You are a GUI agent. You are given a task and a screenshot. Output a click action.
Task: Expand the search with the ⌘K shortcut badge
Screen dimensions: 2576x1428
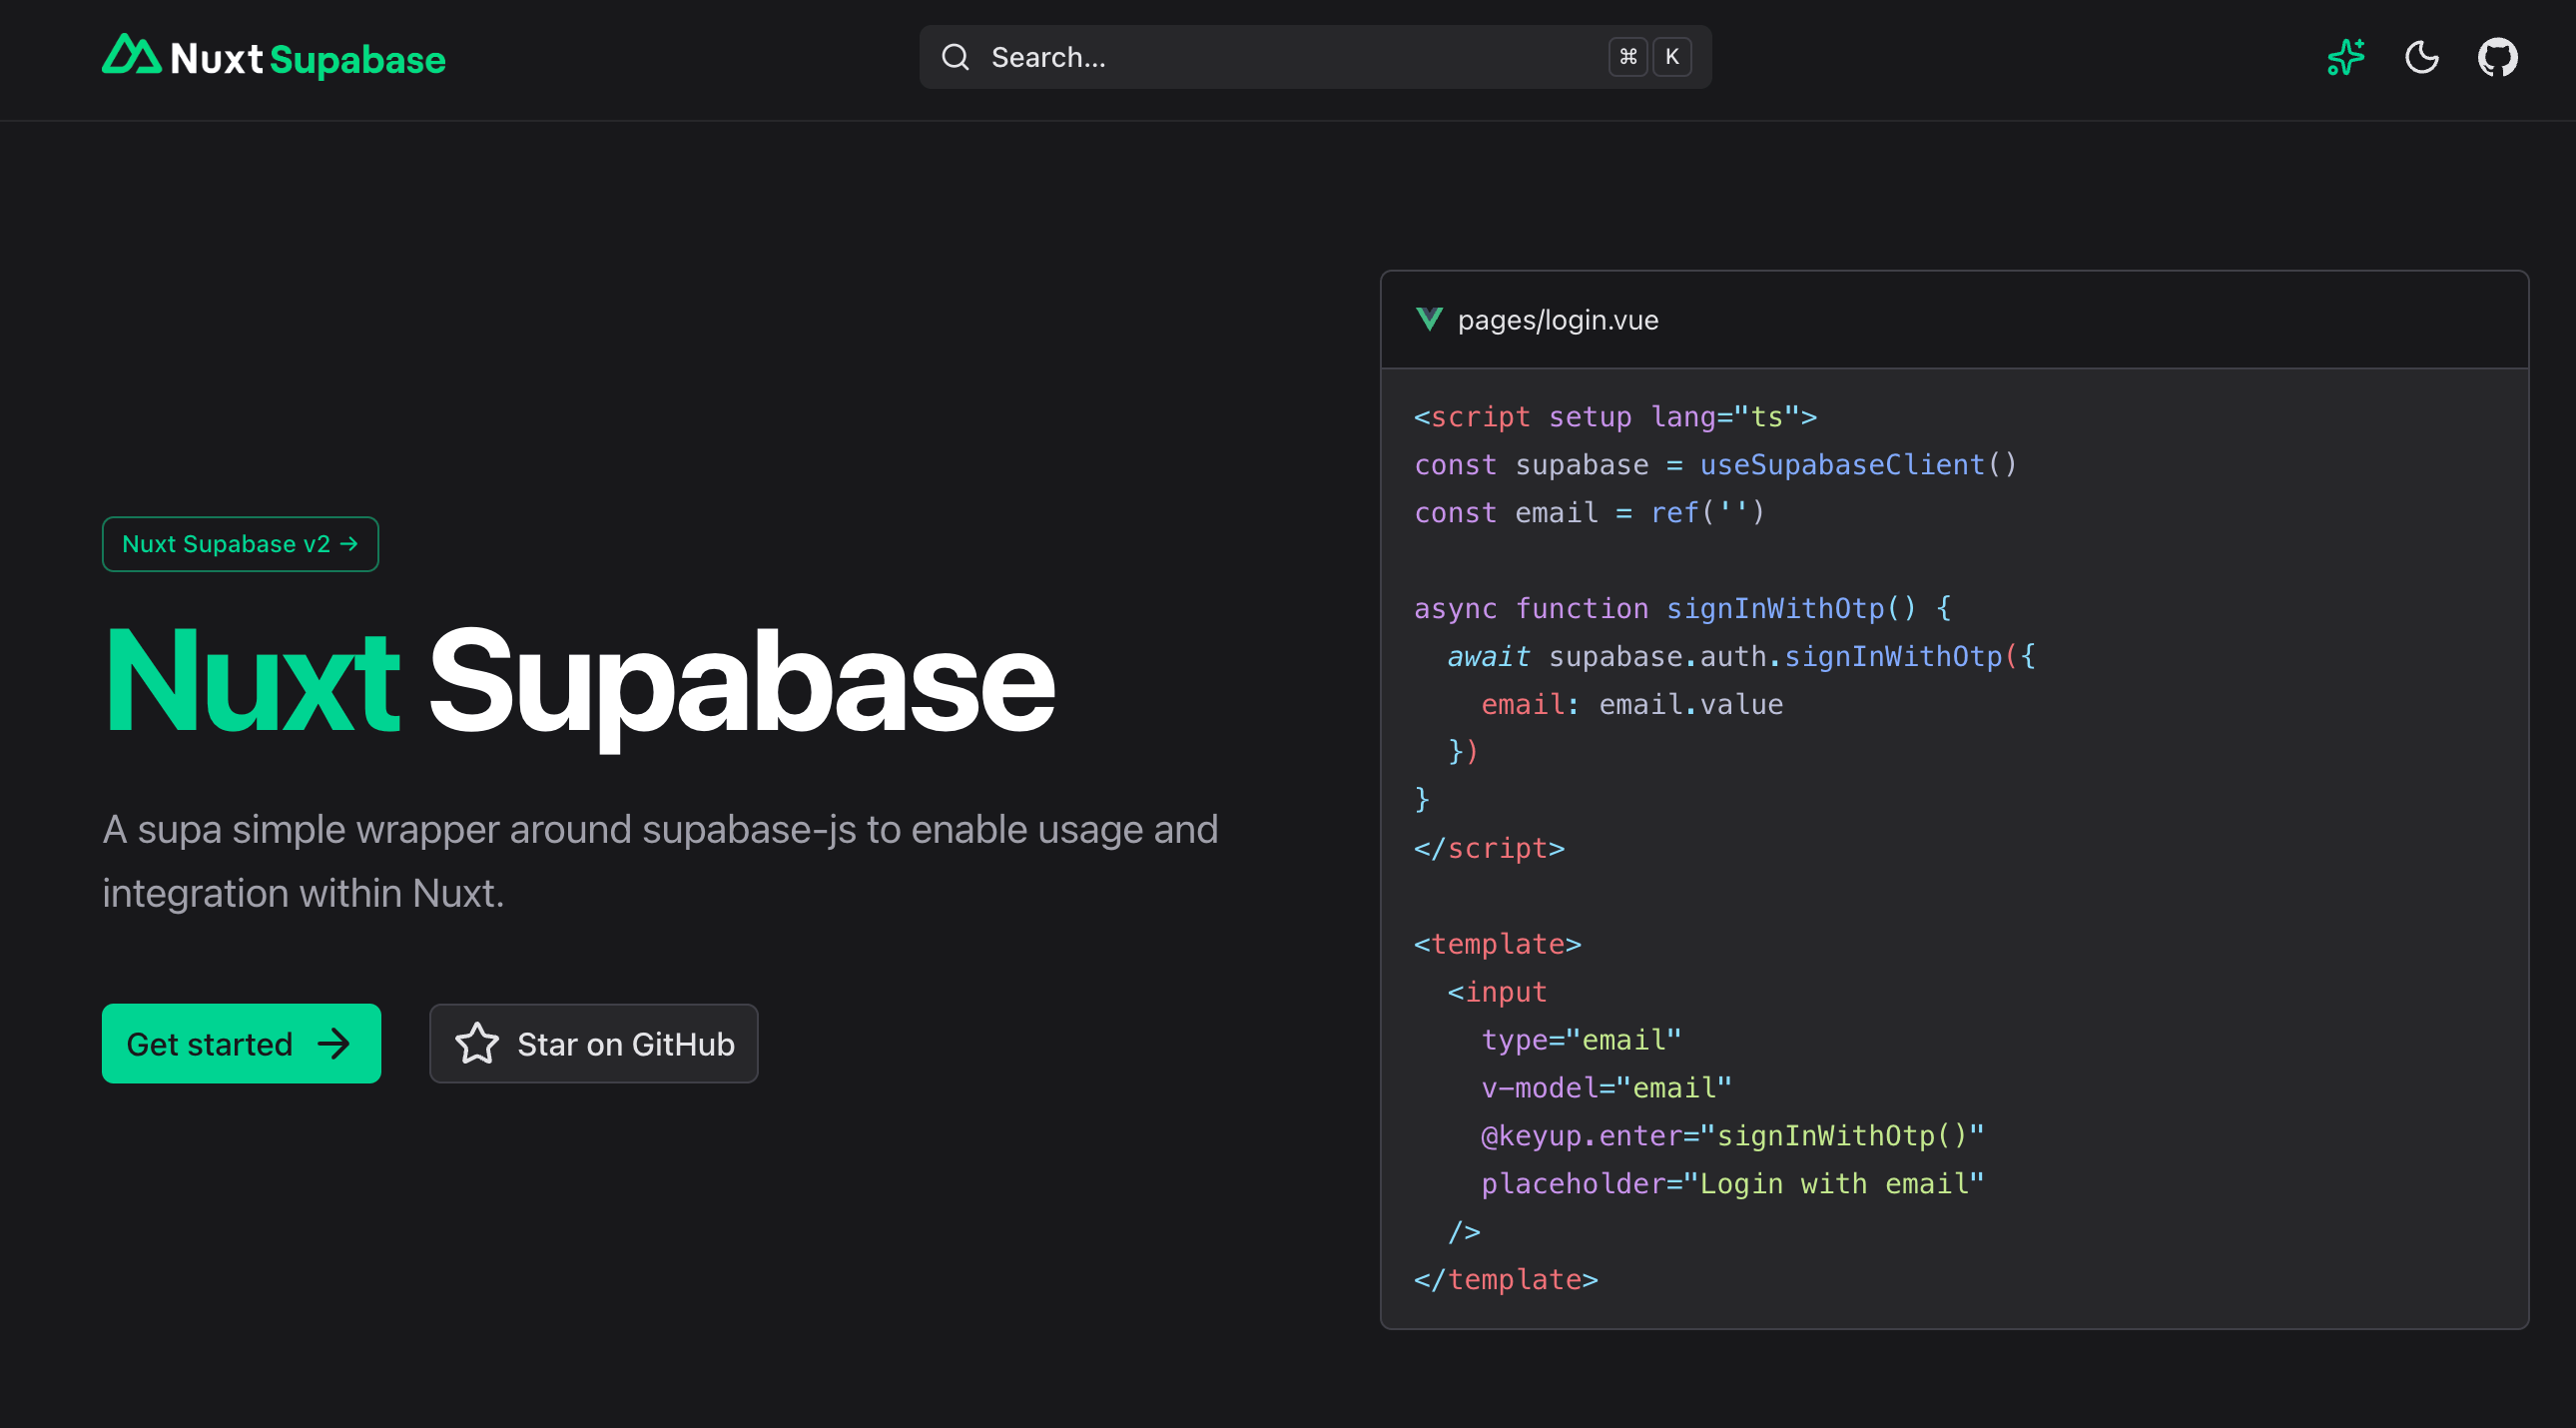pos(1628,56)
